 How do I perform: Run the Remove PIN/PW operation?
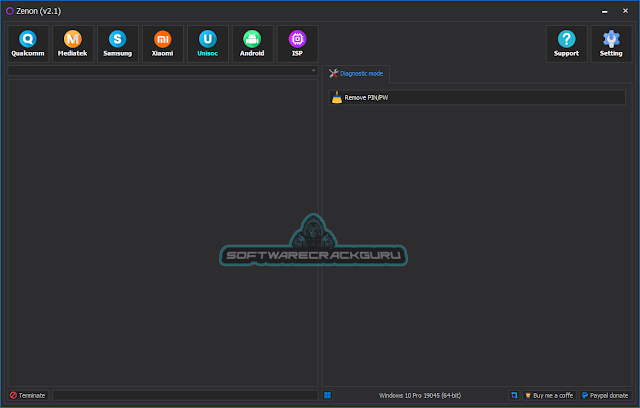point(477,98)
